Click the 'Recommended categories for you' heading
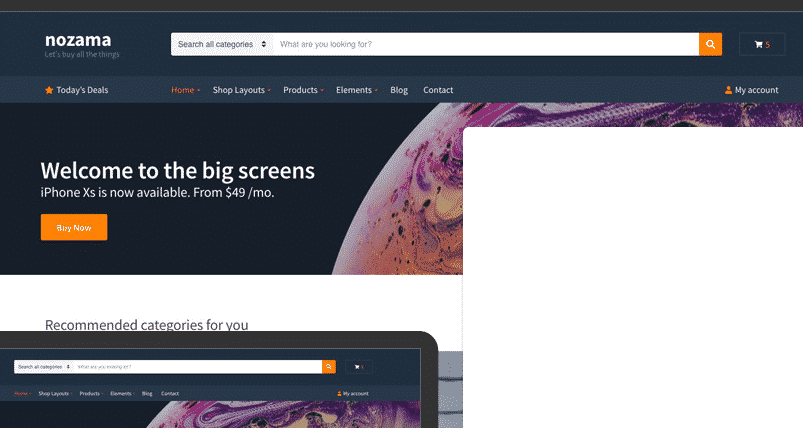This screenshot has width=803, height=428. point(146,325)
